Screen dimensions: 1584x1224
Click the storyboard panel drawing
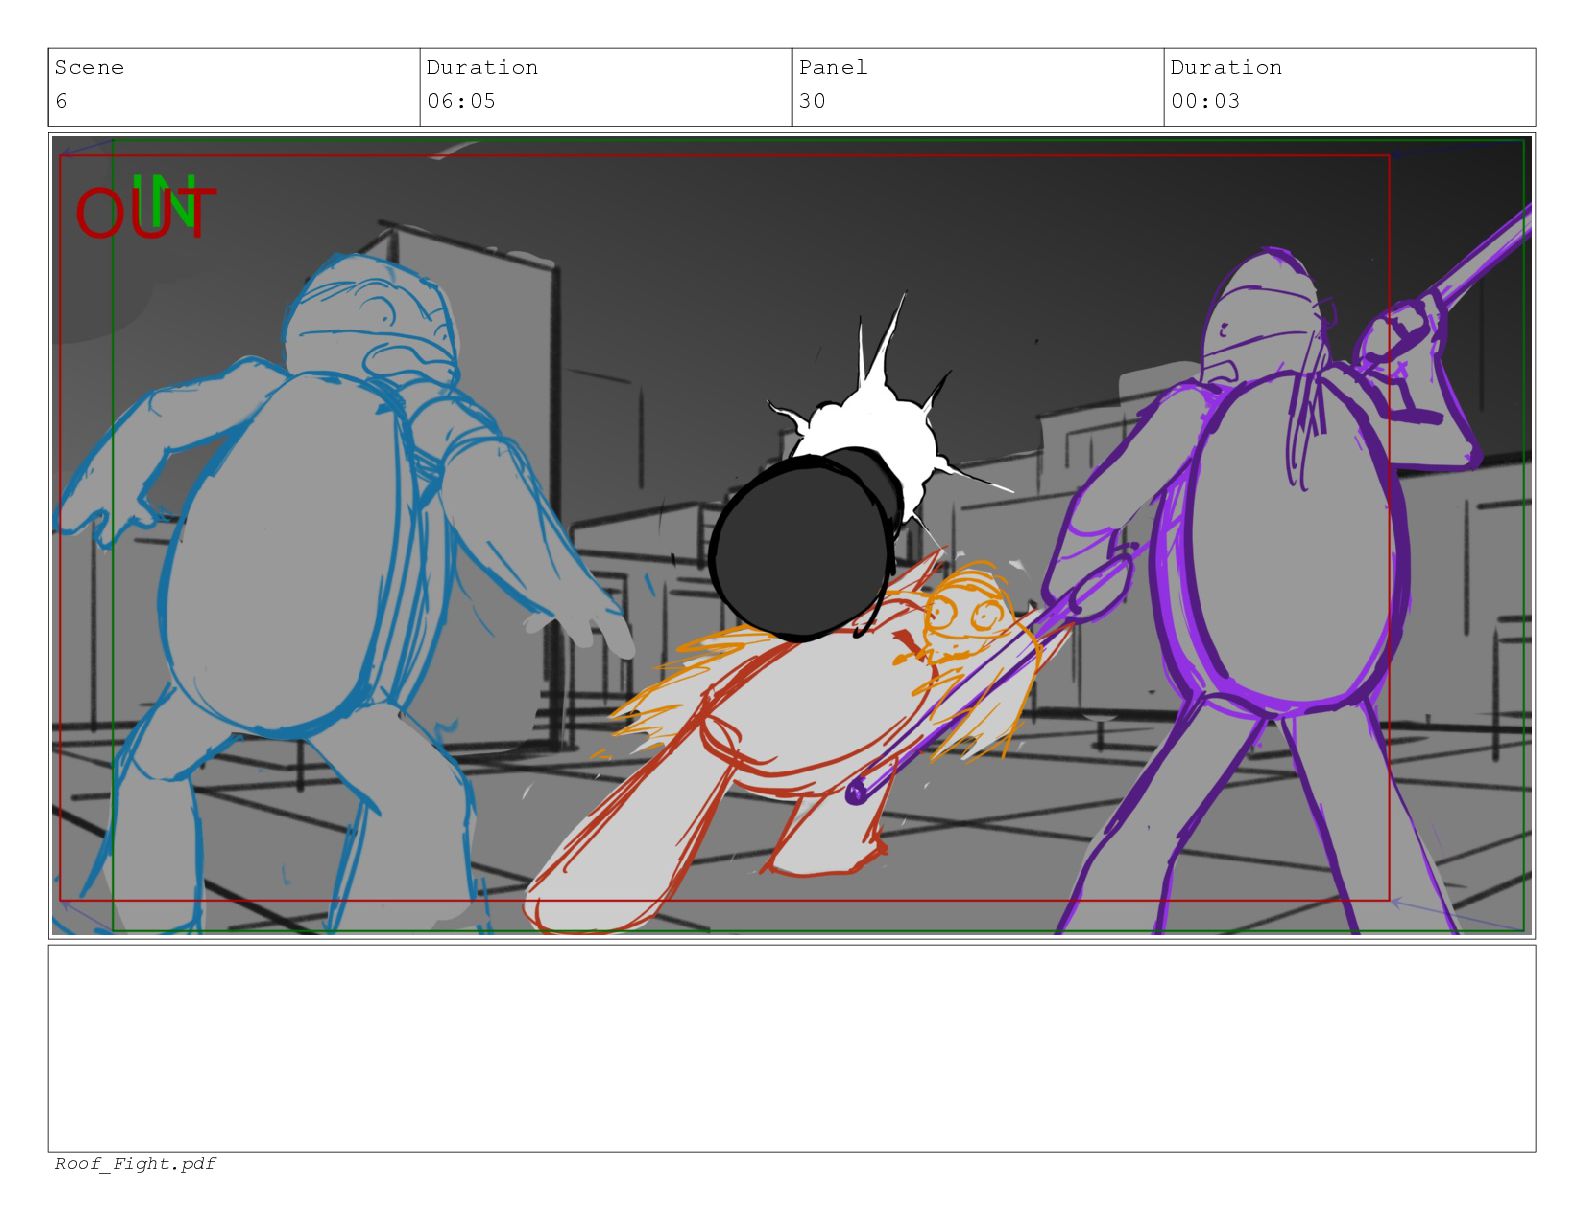click(792, 535)
